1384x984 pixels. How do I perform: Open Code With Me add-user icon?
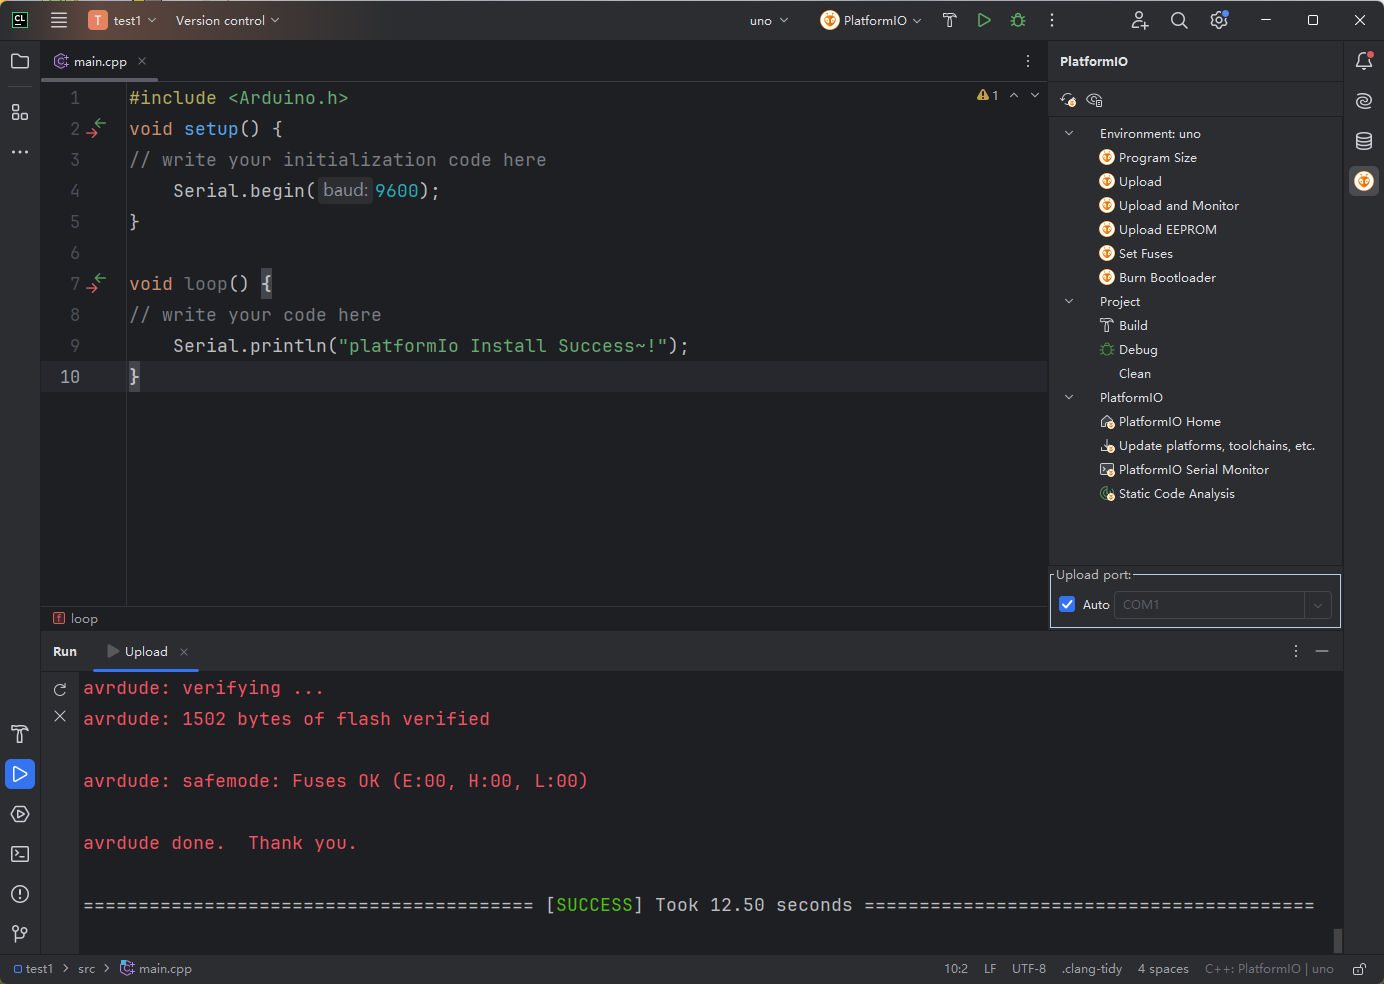click(x=1140, y=20)
